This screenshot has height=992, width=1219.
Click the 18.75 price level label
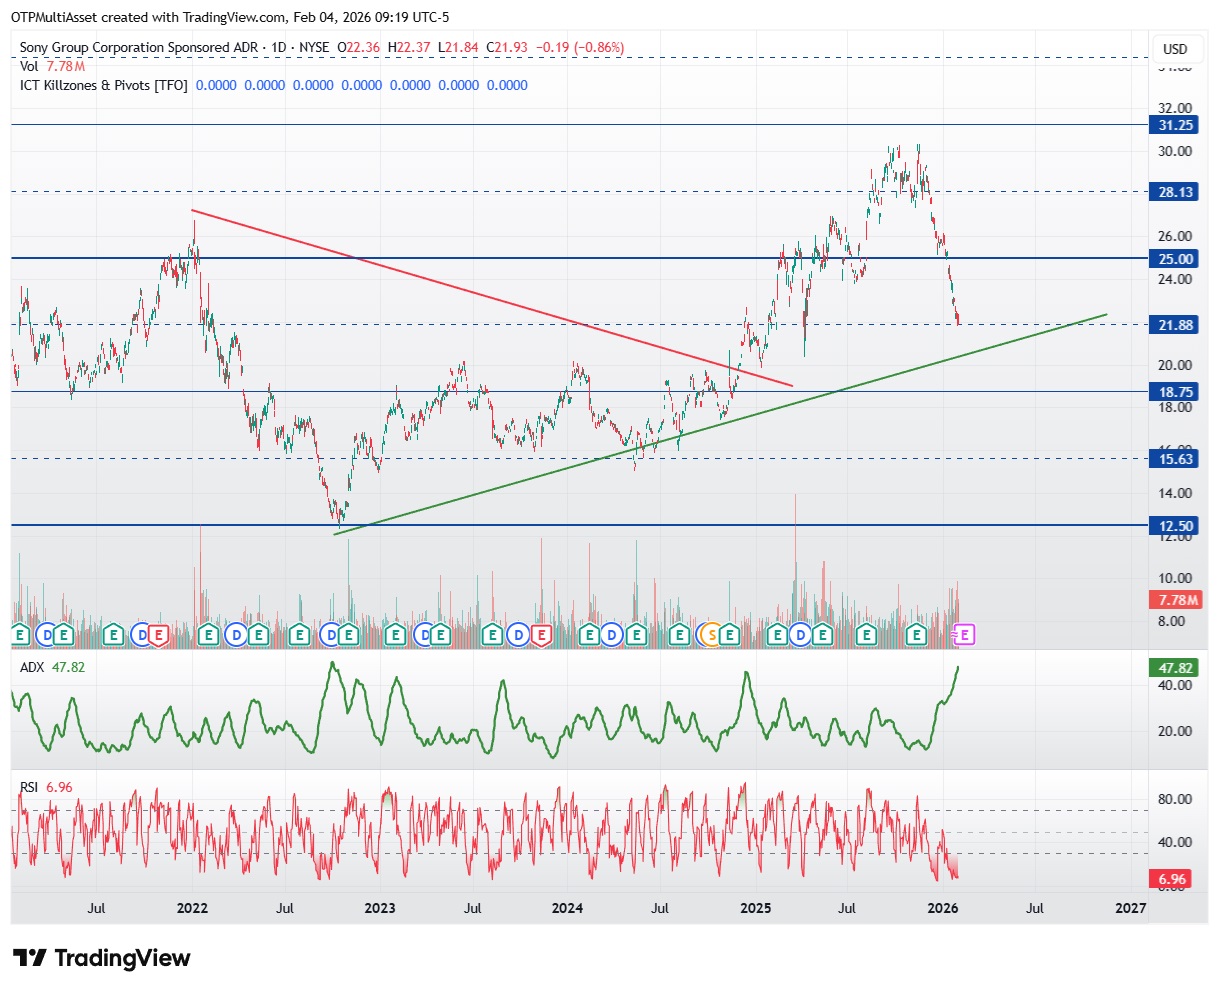click(1175, 392)
